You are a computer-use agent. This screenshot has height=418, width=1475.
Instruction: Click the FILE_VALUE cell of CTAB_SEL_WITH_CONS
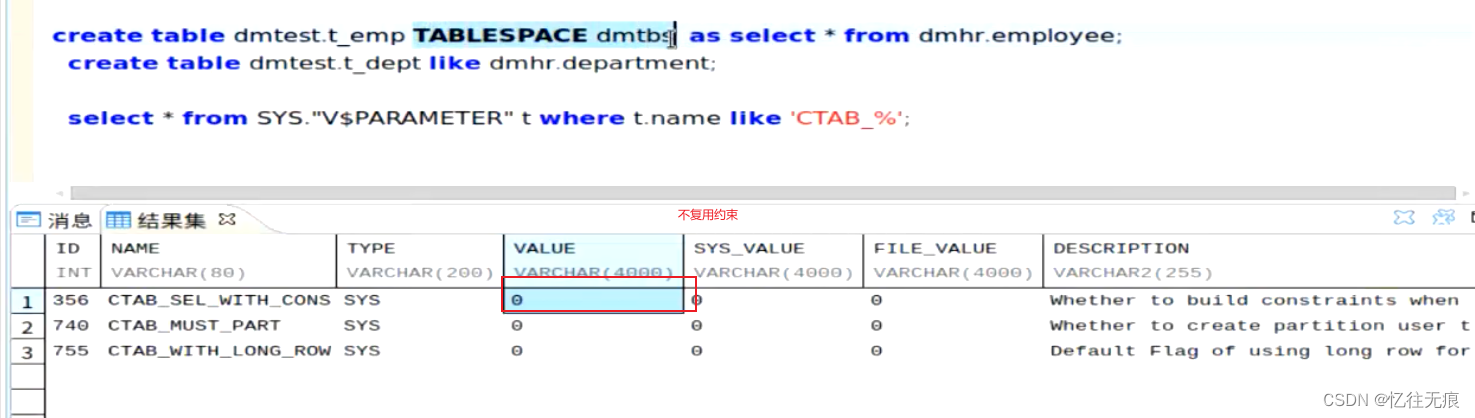[x=953, y=300]
